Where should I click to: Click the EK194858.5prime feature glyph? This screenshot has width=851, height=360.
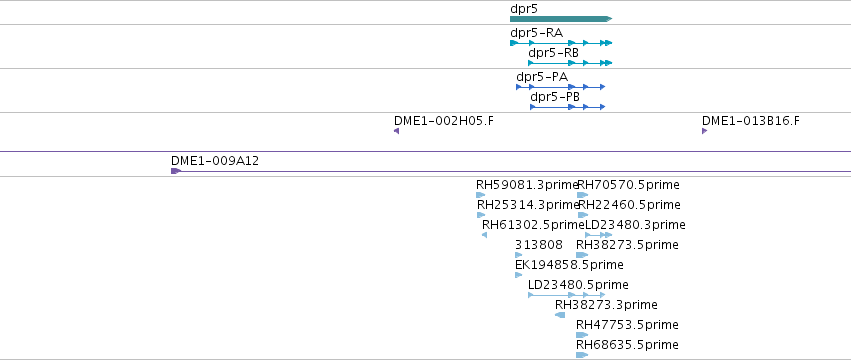pos(518,275)
